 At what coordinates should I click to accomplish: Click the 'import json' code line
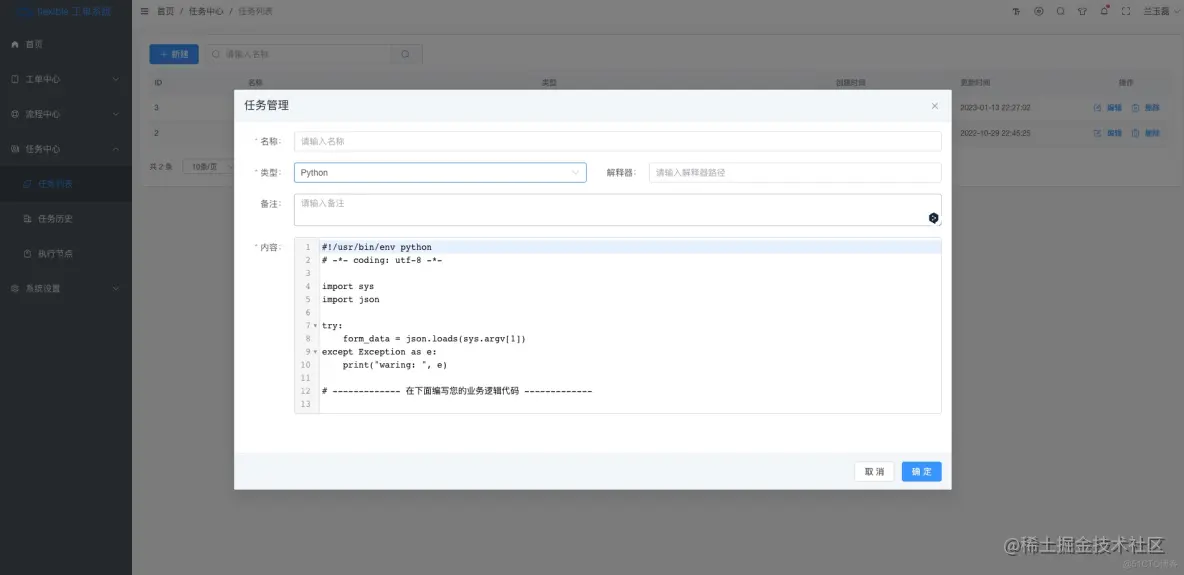coord(350,299)
